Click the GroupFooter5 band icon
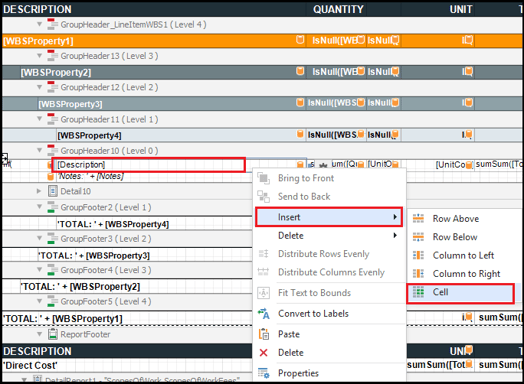This screenshot has width=524, height=384. 52,301
